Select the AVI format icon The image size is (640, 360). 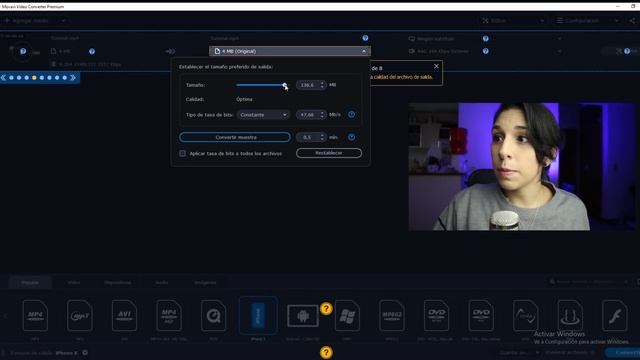124,316
